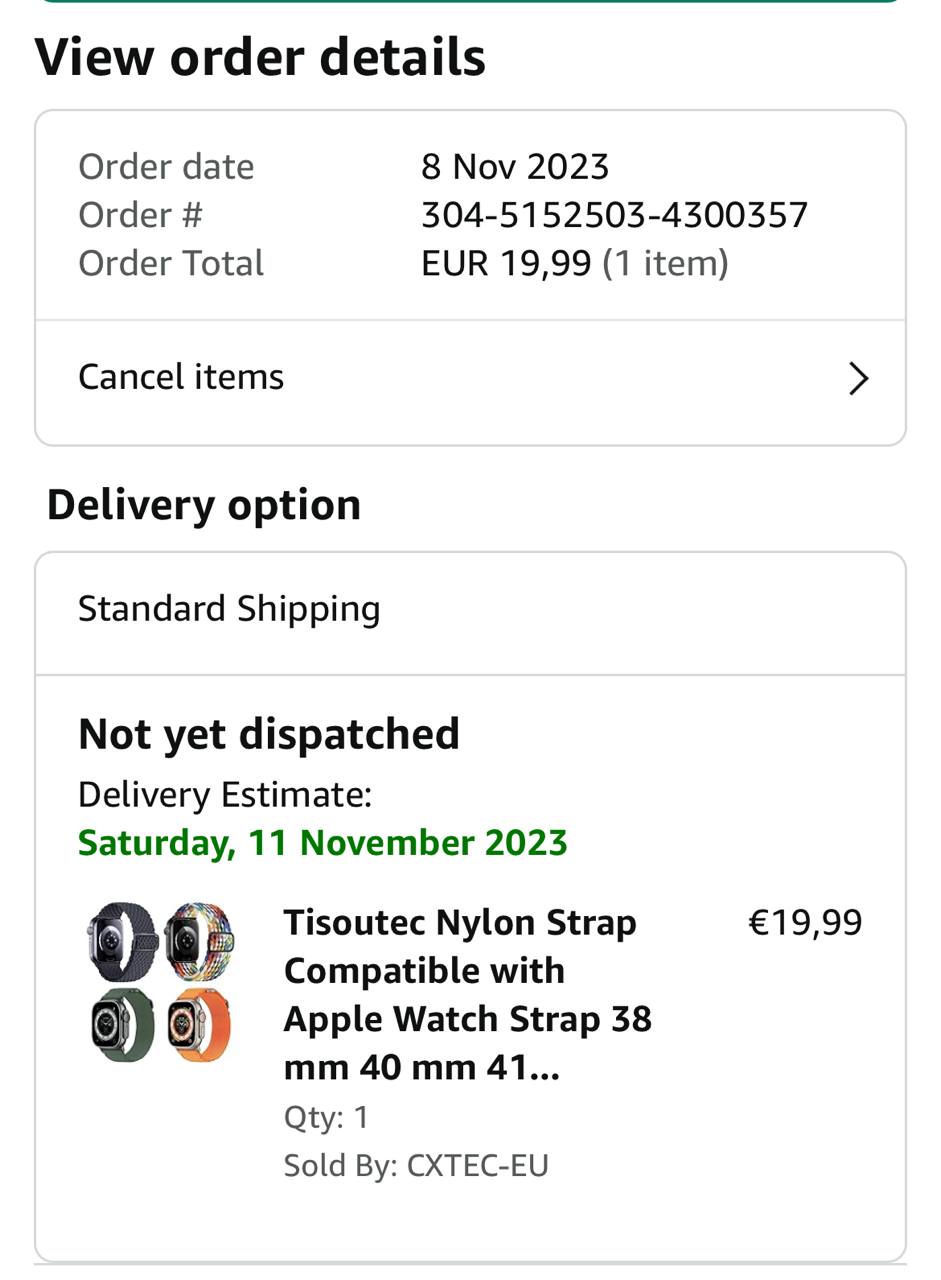The height and width of the screenshot is (1280, 941).
Task: Tap the Sold By CXTEC-EU seller text
Action: [x=416, y=1165]
